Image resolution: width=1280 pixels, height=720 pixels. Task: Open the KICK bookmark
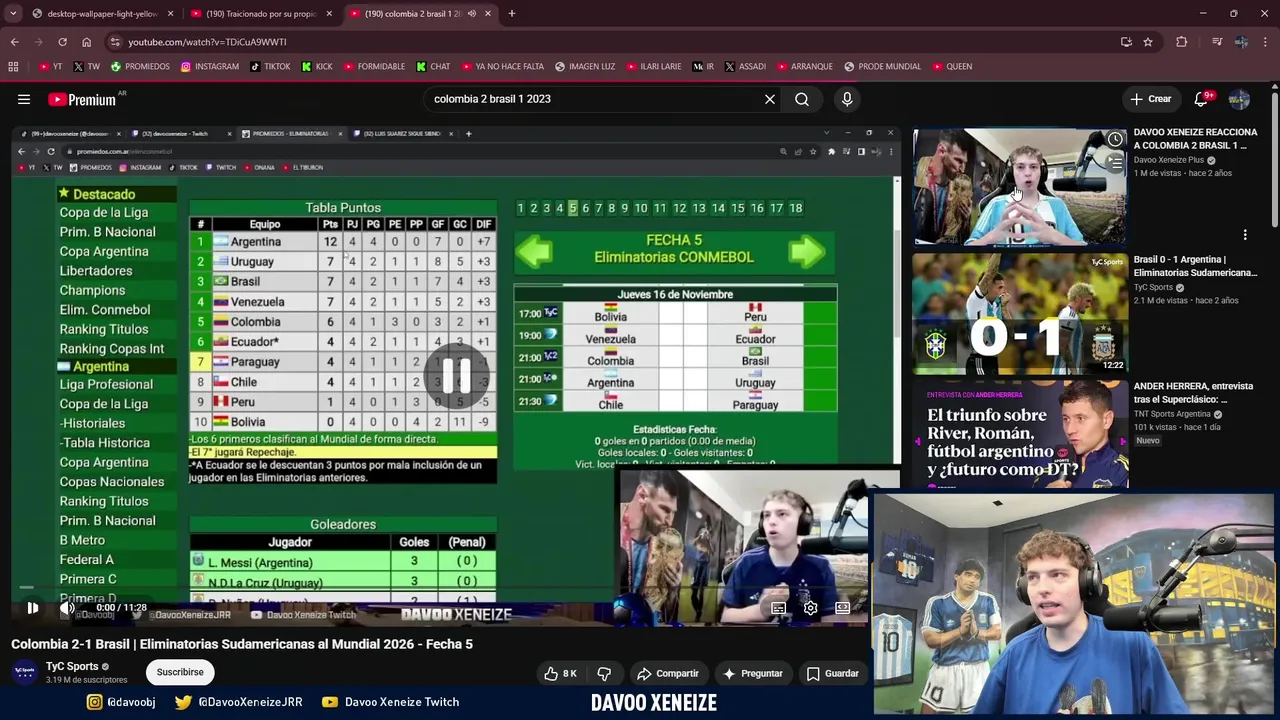point(316,67)
